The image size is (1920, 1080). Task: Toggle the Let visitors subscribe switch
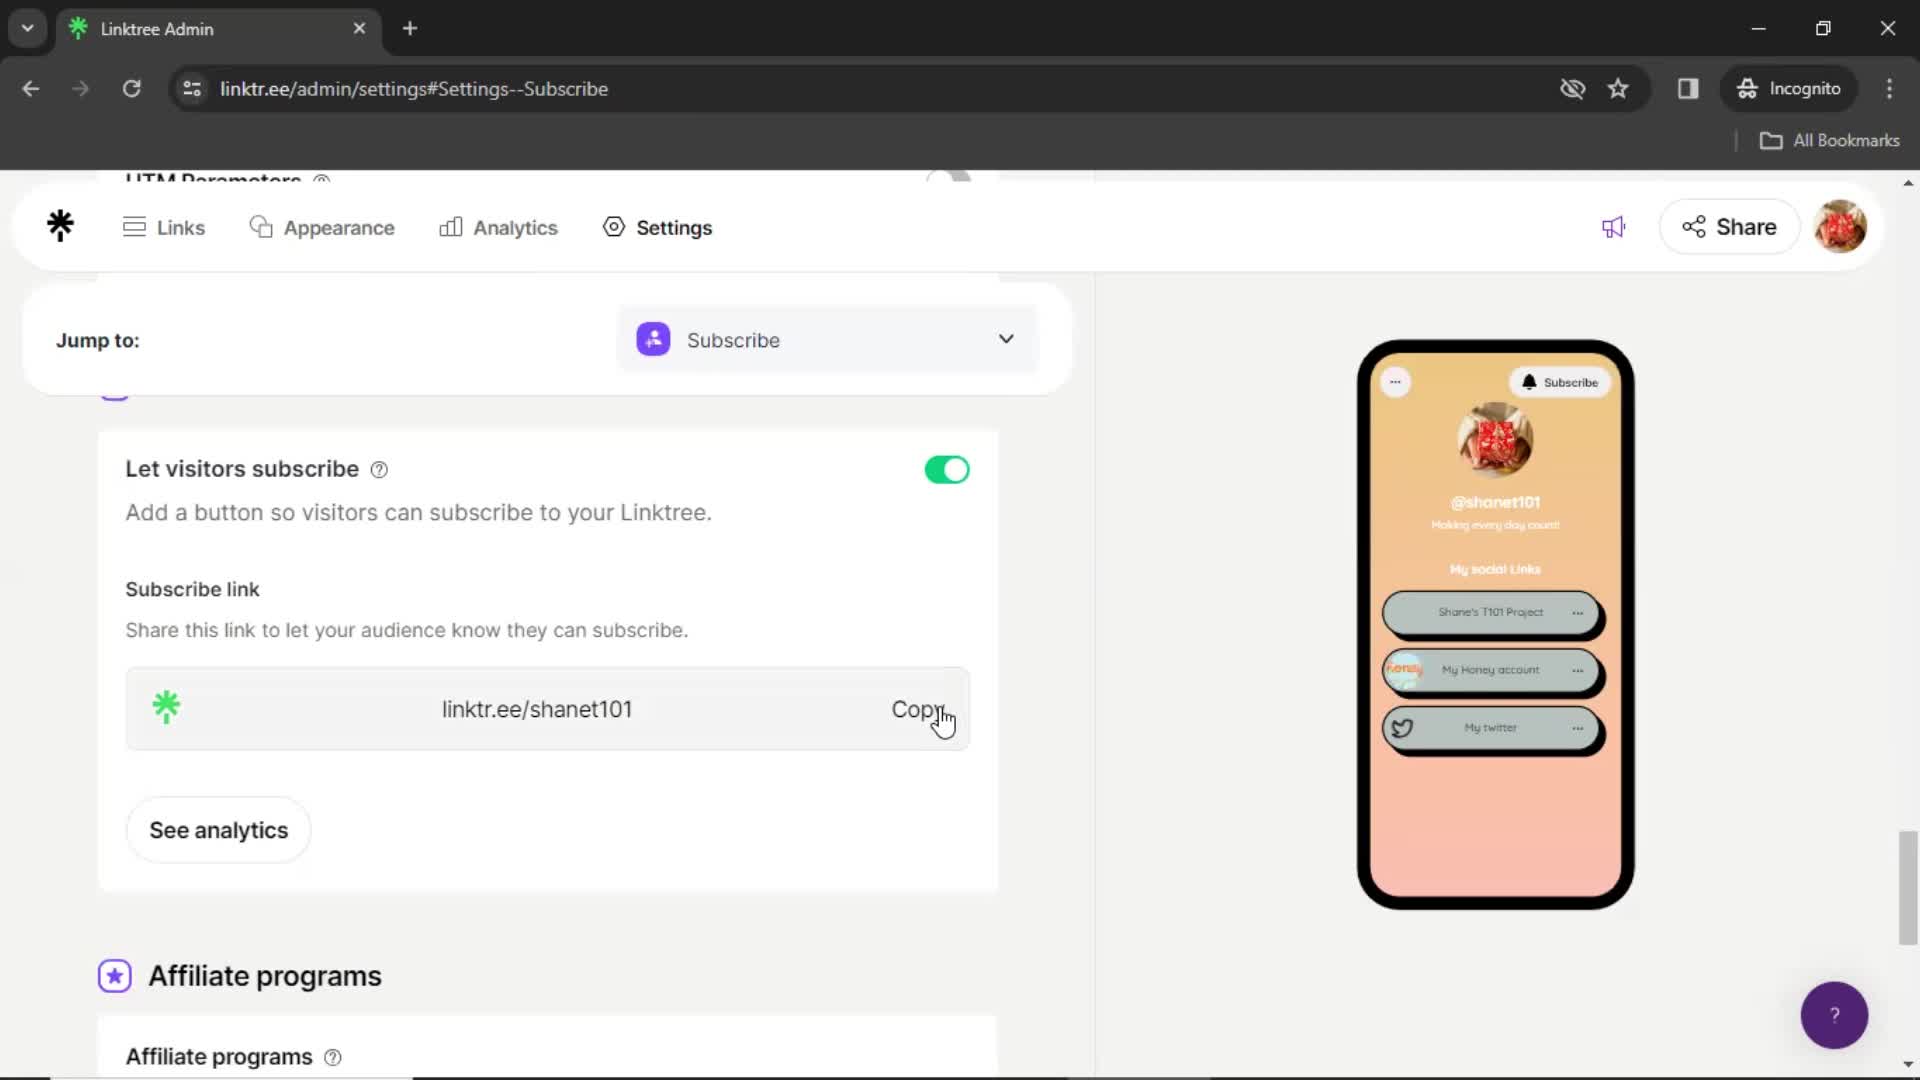point(949,469)
